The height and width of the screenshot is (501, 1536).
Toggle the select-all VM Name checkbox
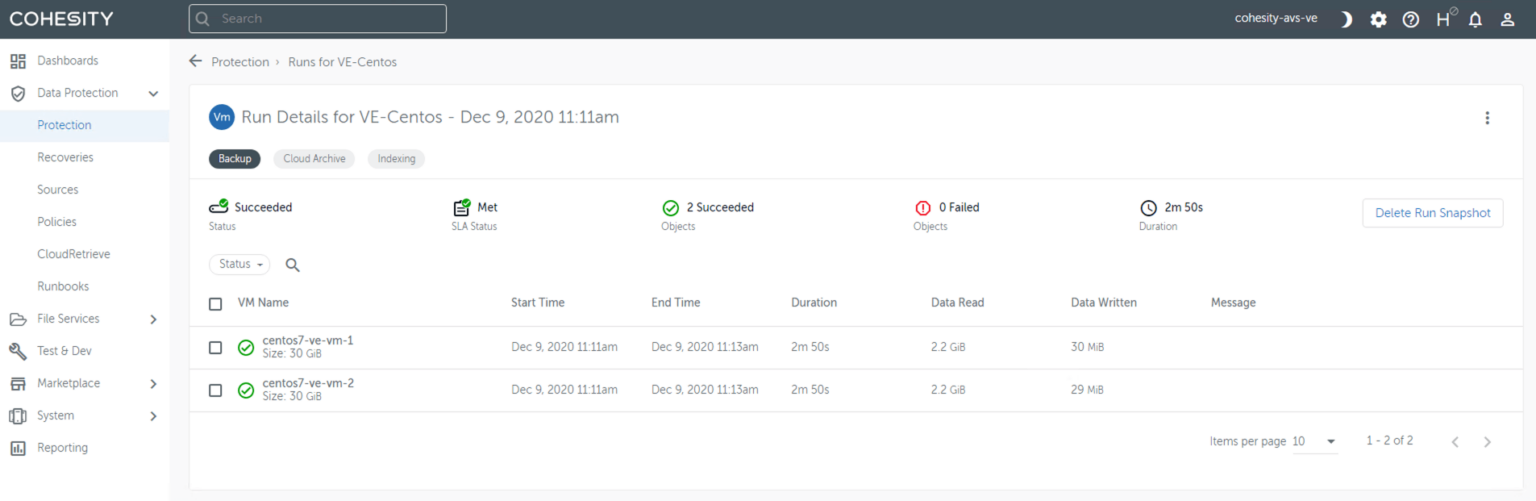216,303
